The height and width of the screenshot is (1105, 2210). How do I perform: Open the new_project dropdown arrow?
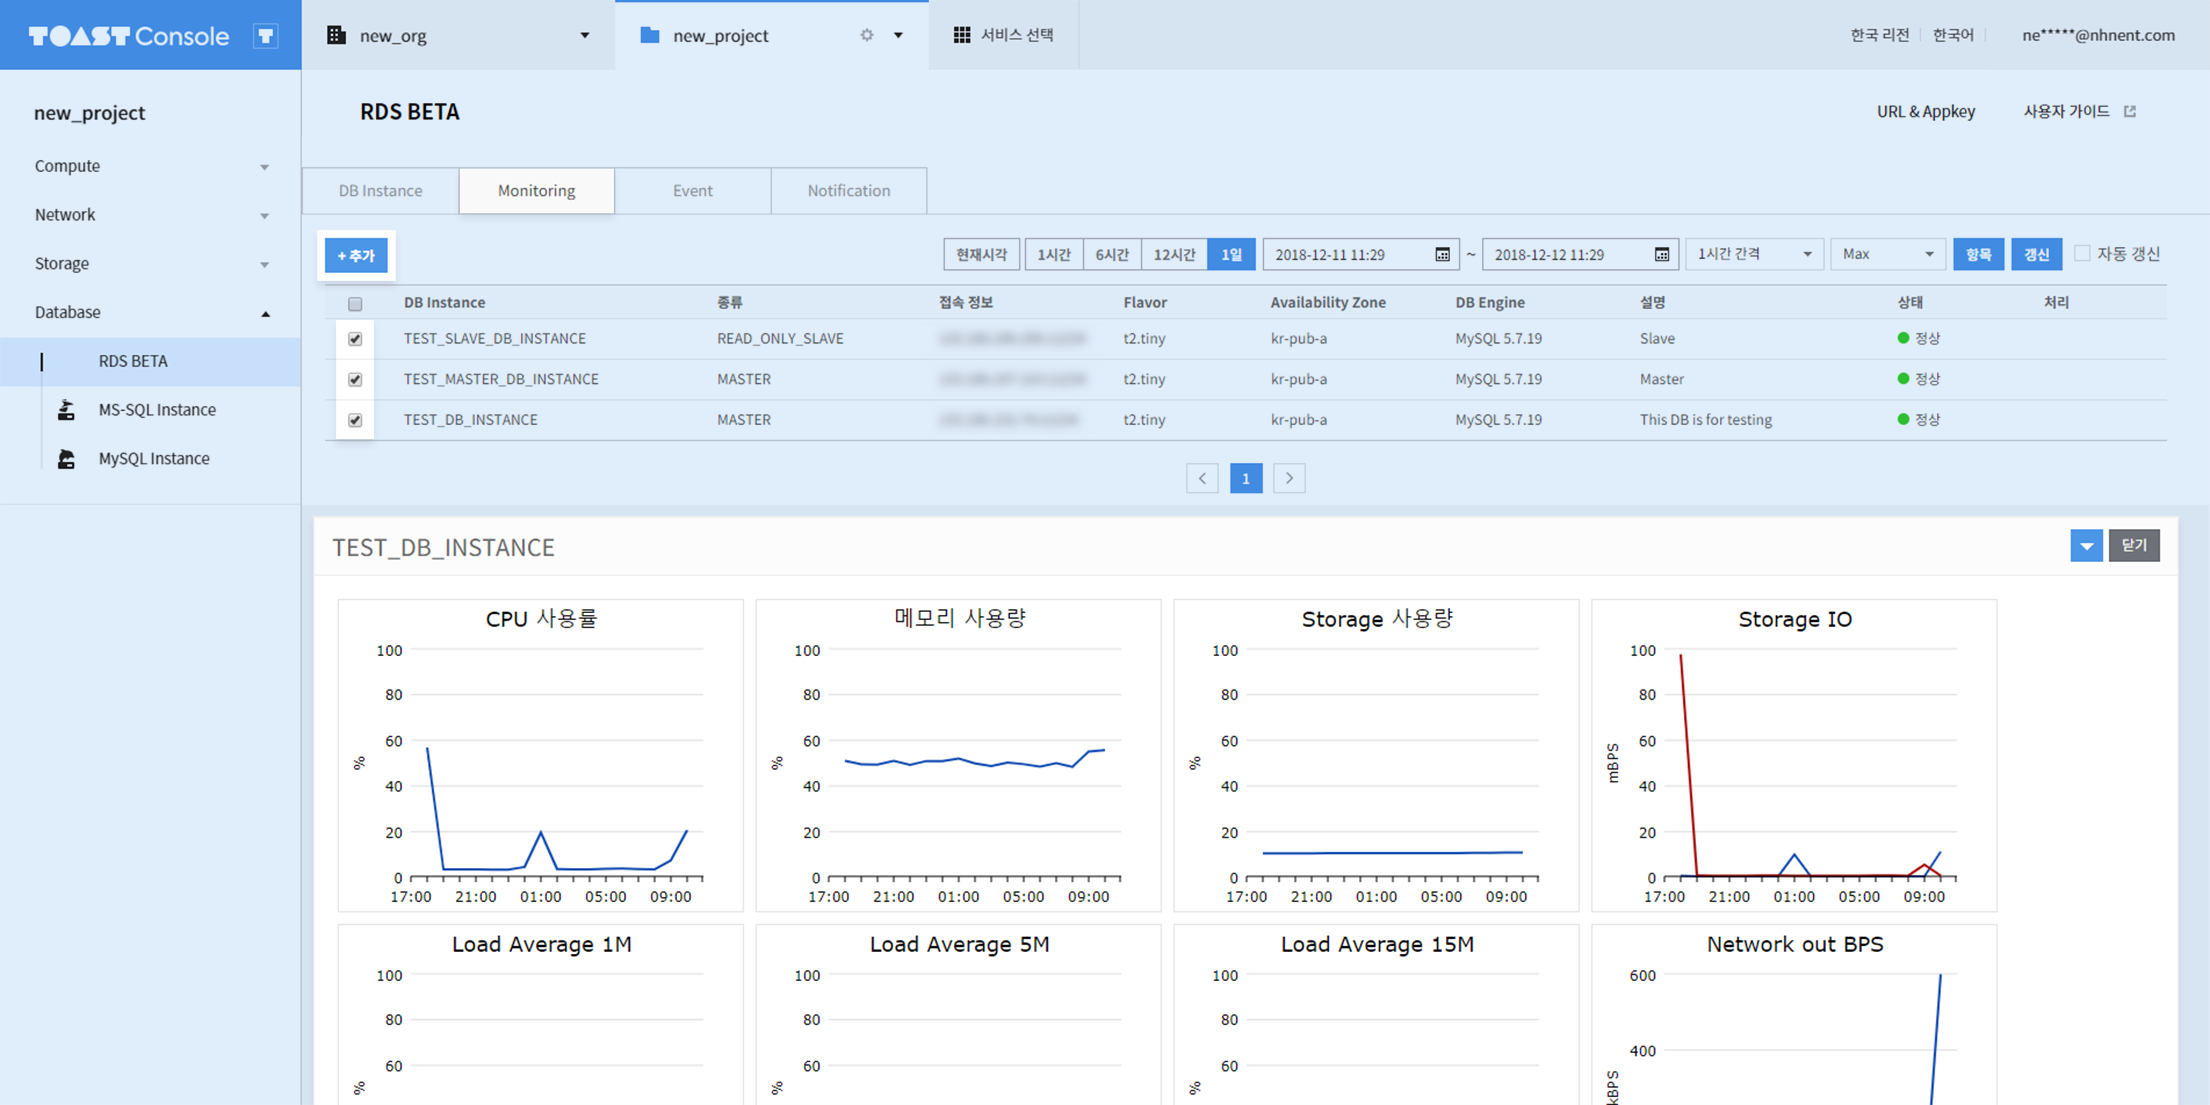point(898,35)
